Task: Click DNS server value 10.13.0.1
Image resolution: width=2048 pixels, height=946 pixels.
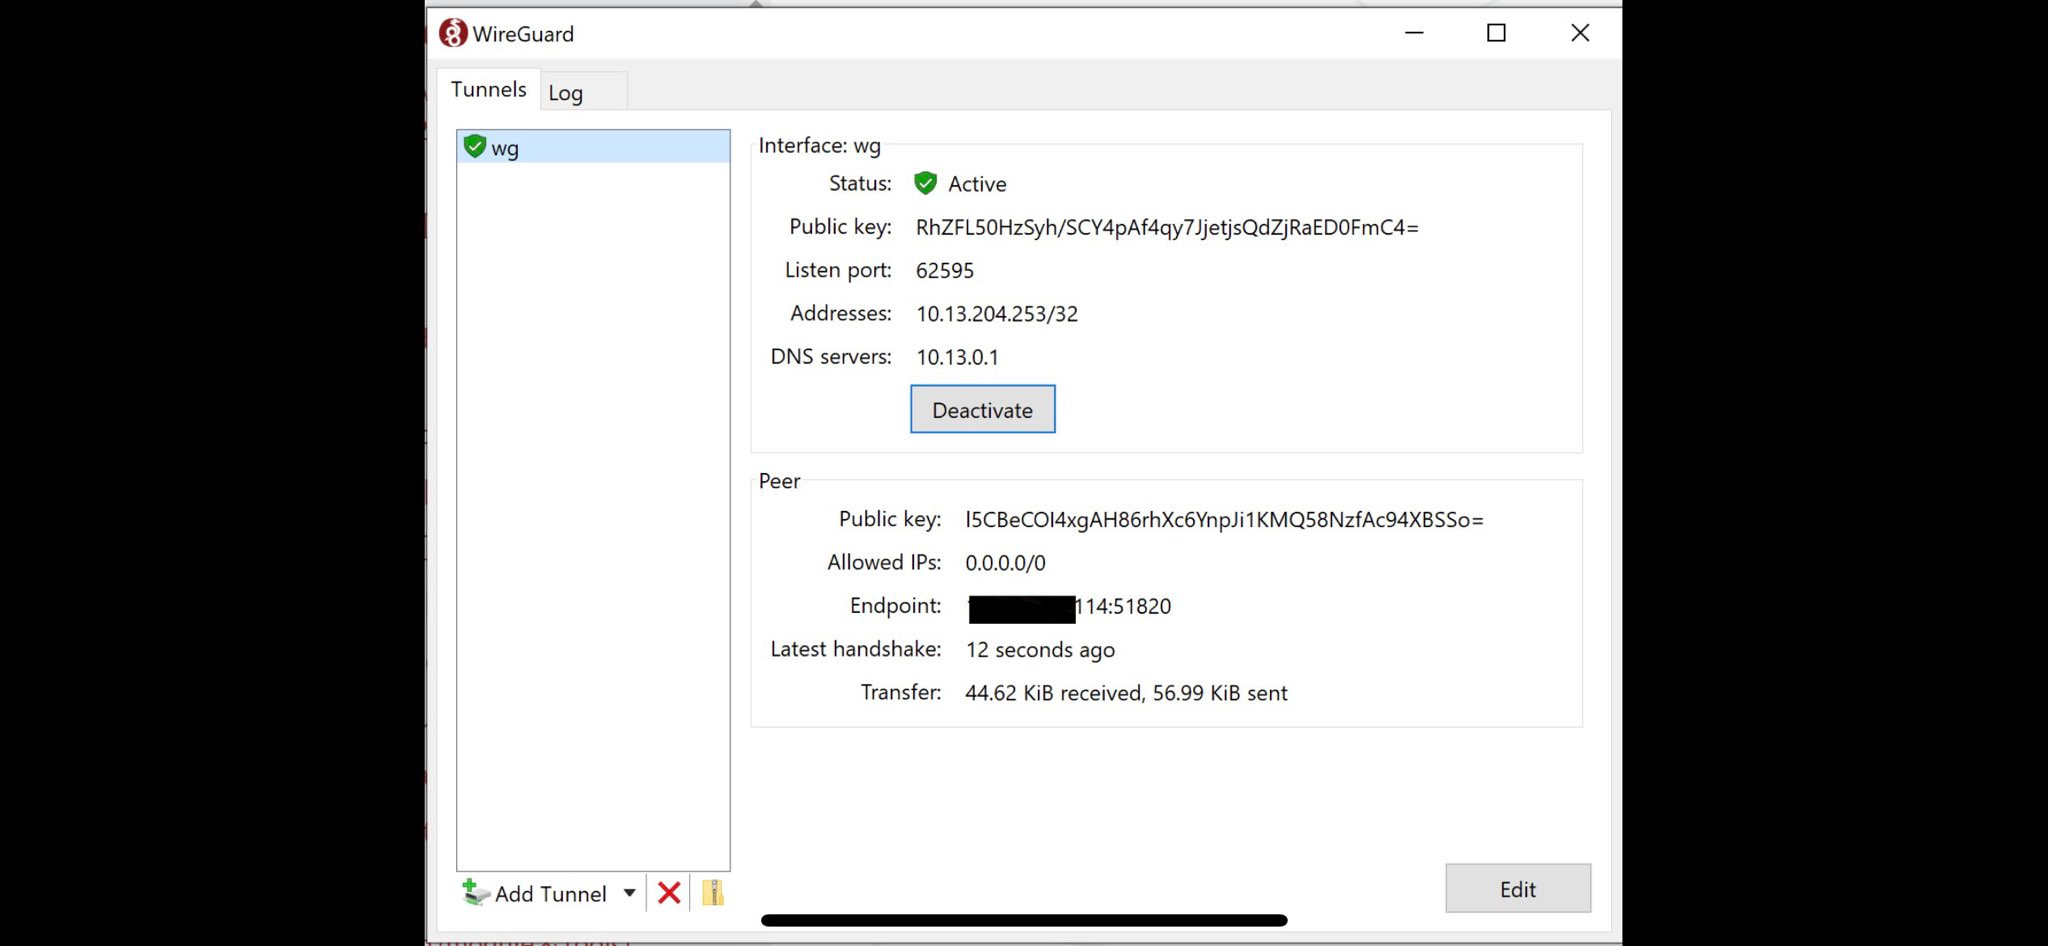Action: pos(957,357)
